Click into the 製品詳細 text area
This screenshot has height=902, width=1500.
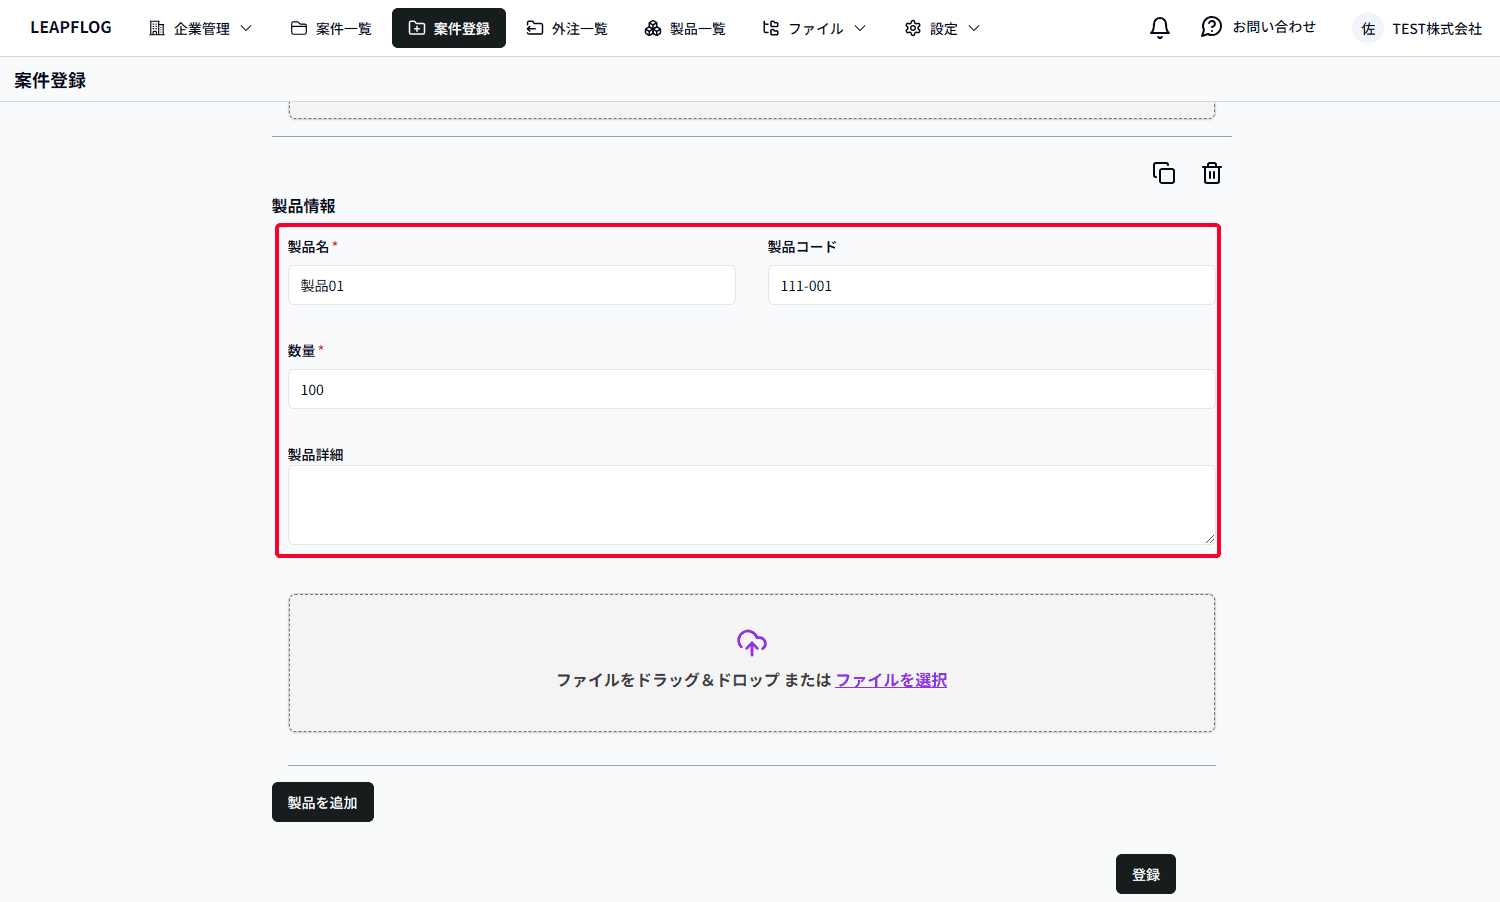751,505
